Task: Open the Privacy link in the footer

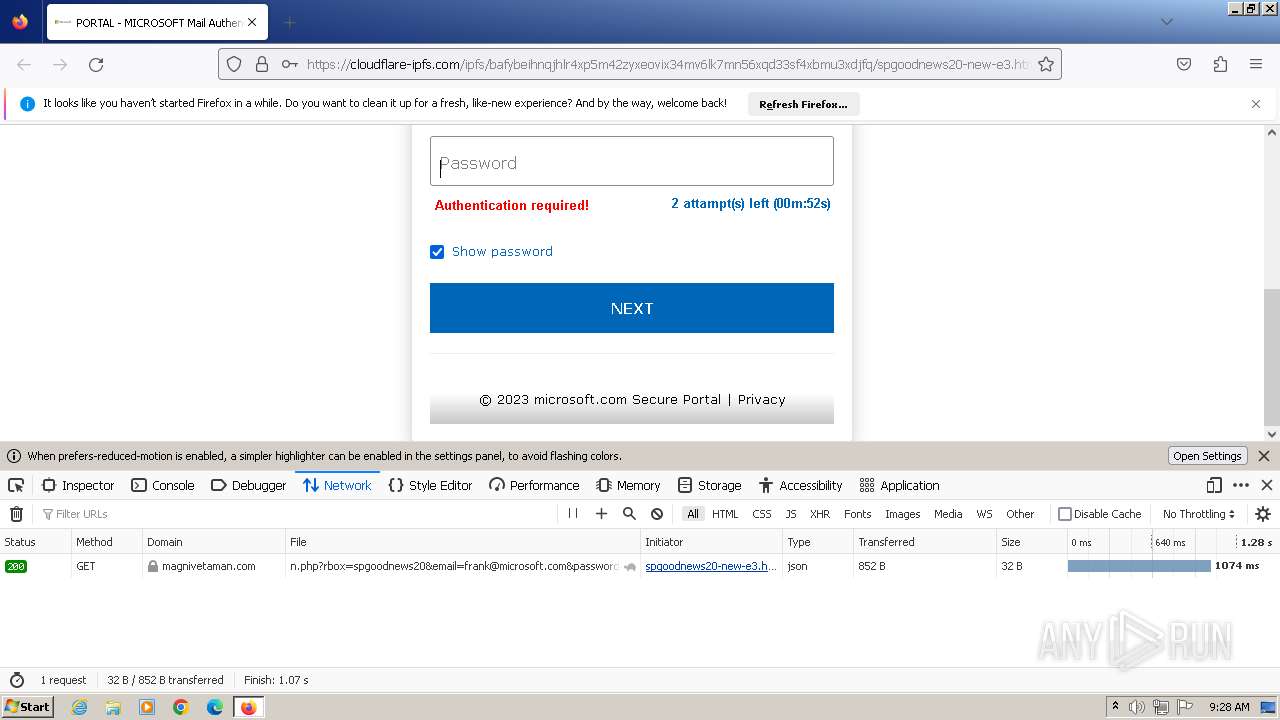Action: click(x=761, y=399)
